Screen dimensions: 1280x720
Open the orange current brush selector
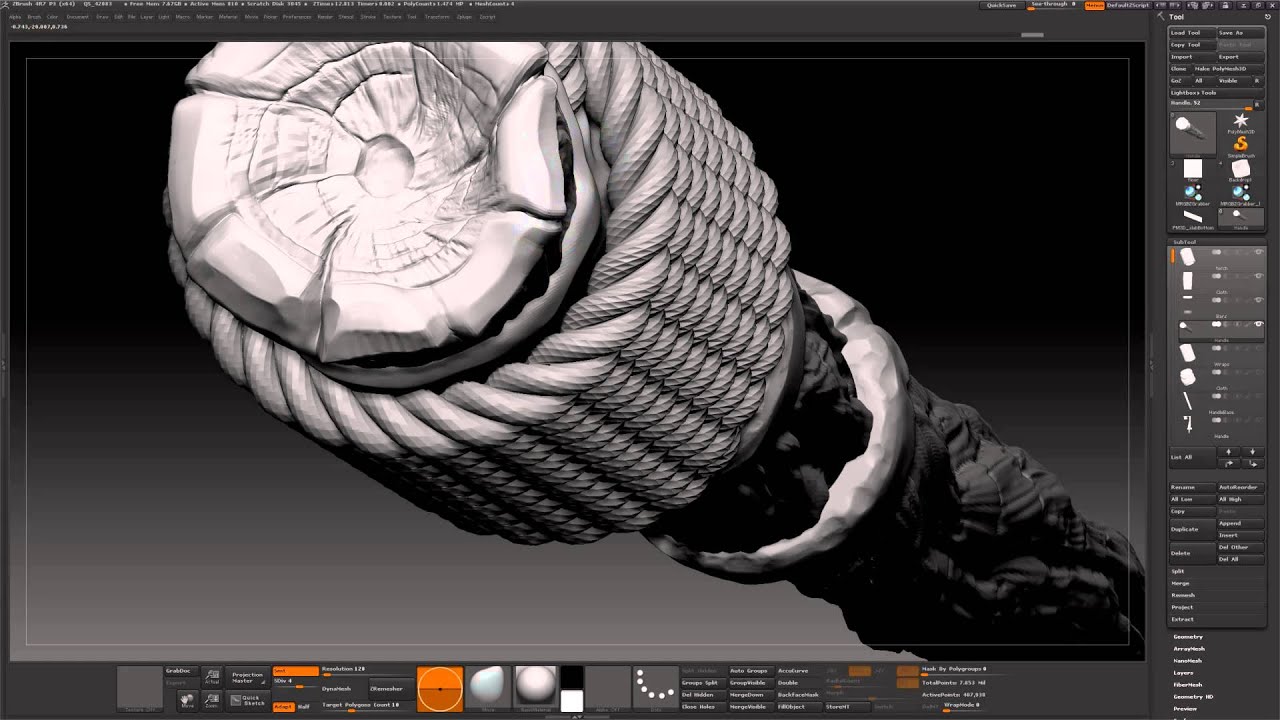coord(440,689)
